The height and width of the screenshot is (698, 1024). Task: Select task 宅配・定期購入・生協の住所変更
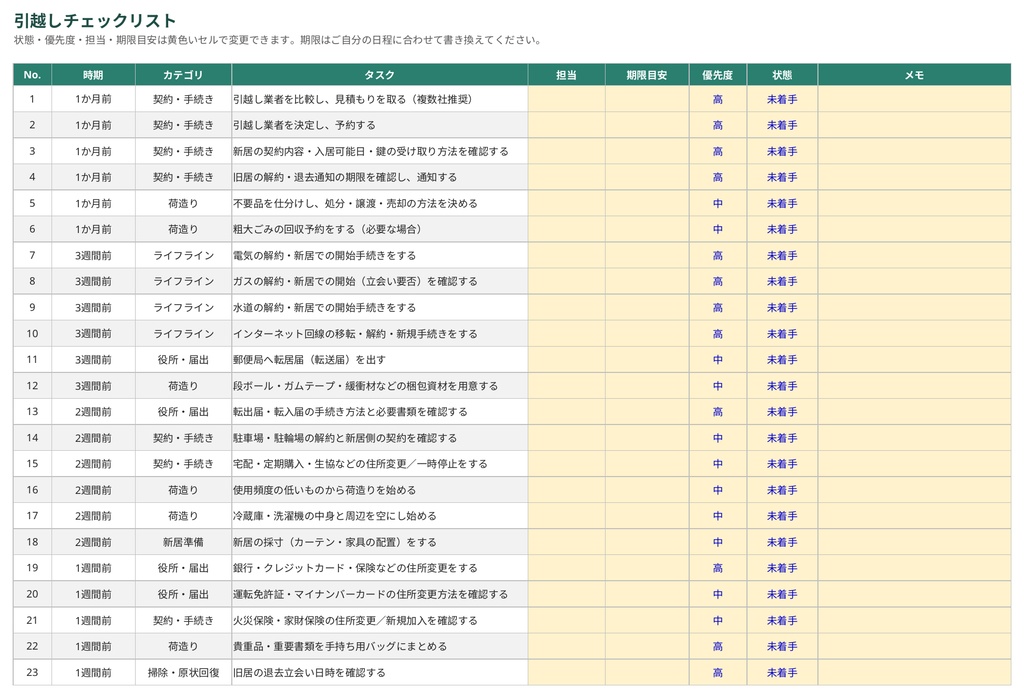pos(379,464)
